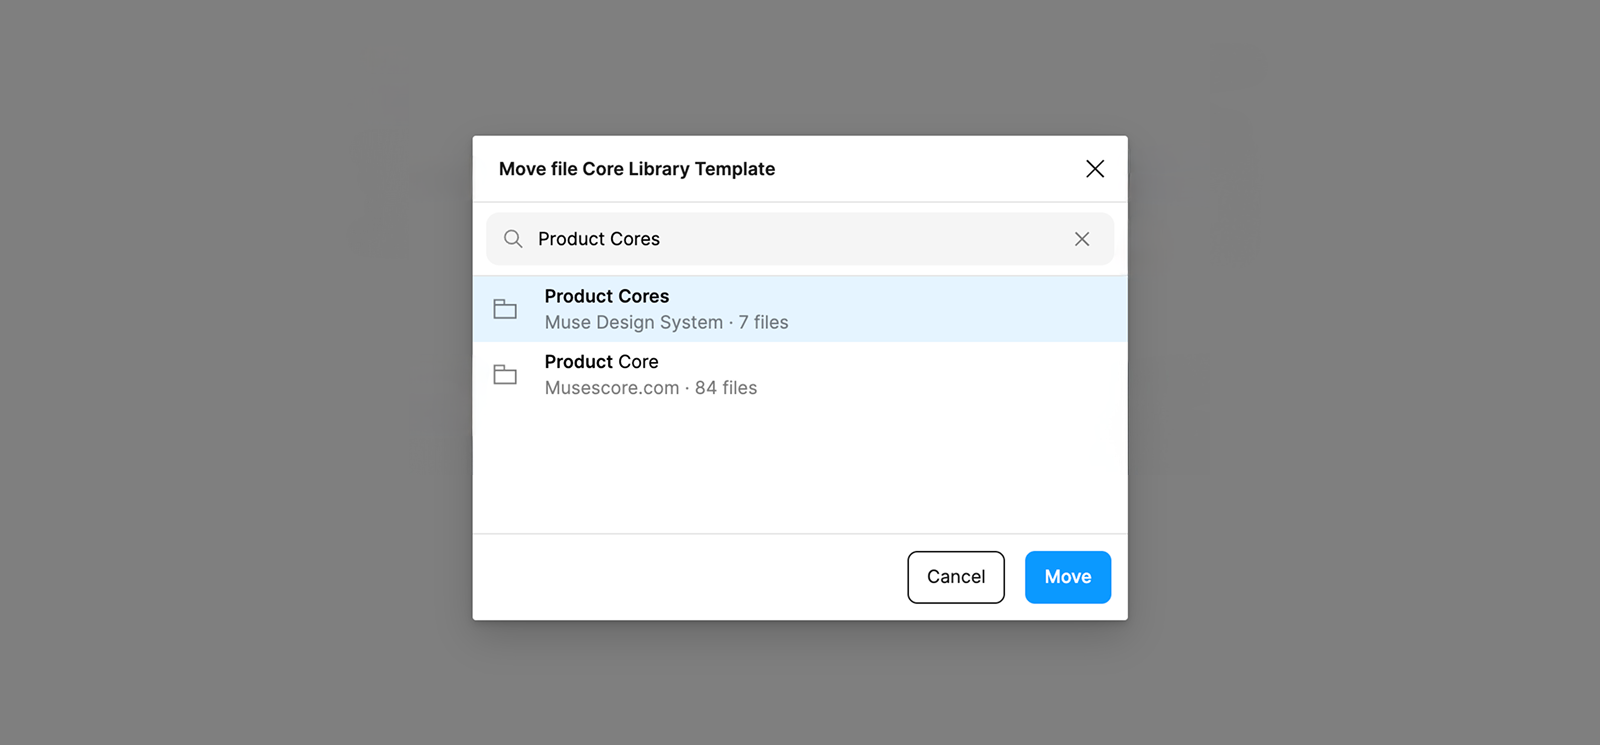The height and width of the screenshot is (745, 1600).
Task: Click the folder icon beside Product Core
Action: tap(506, 375)
